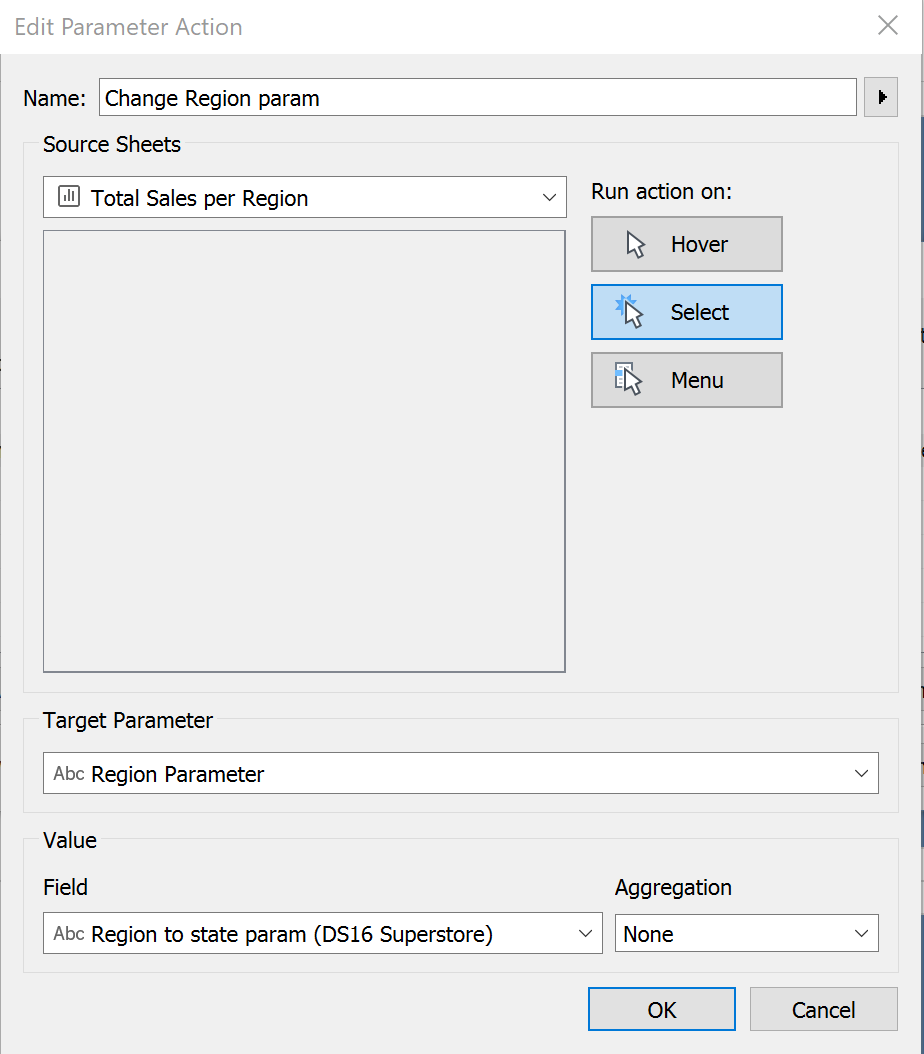Click the bar chart icon beside Total Sales per Region
Screen dimensions: 924x1054
coord(69,197)
